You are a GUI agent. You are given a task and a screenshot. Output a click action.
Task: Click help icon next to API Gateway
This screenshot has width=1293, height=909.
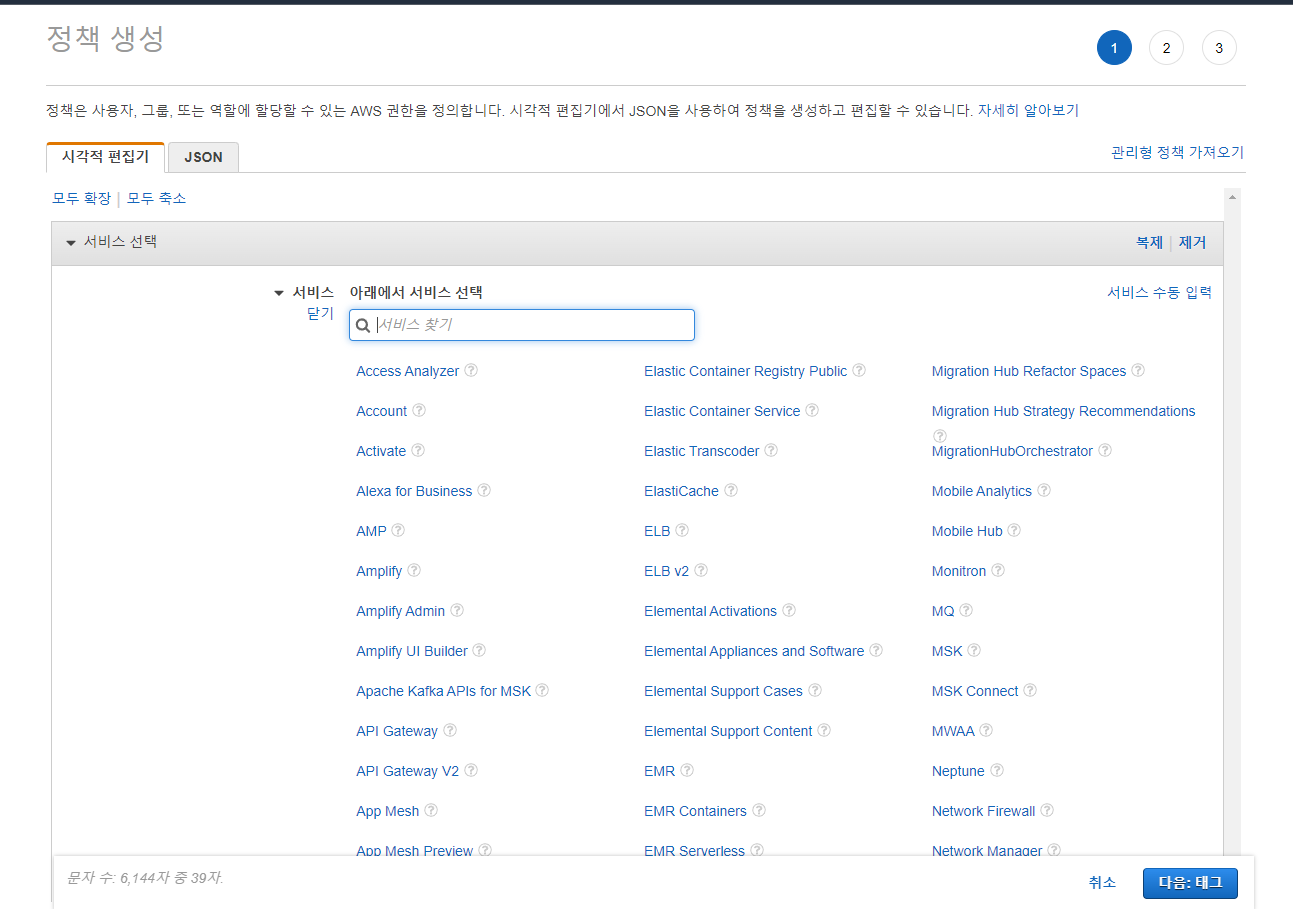450,730
